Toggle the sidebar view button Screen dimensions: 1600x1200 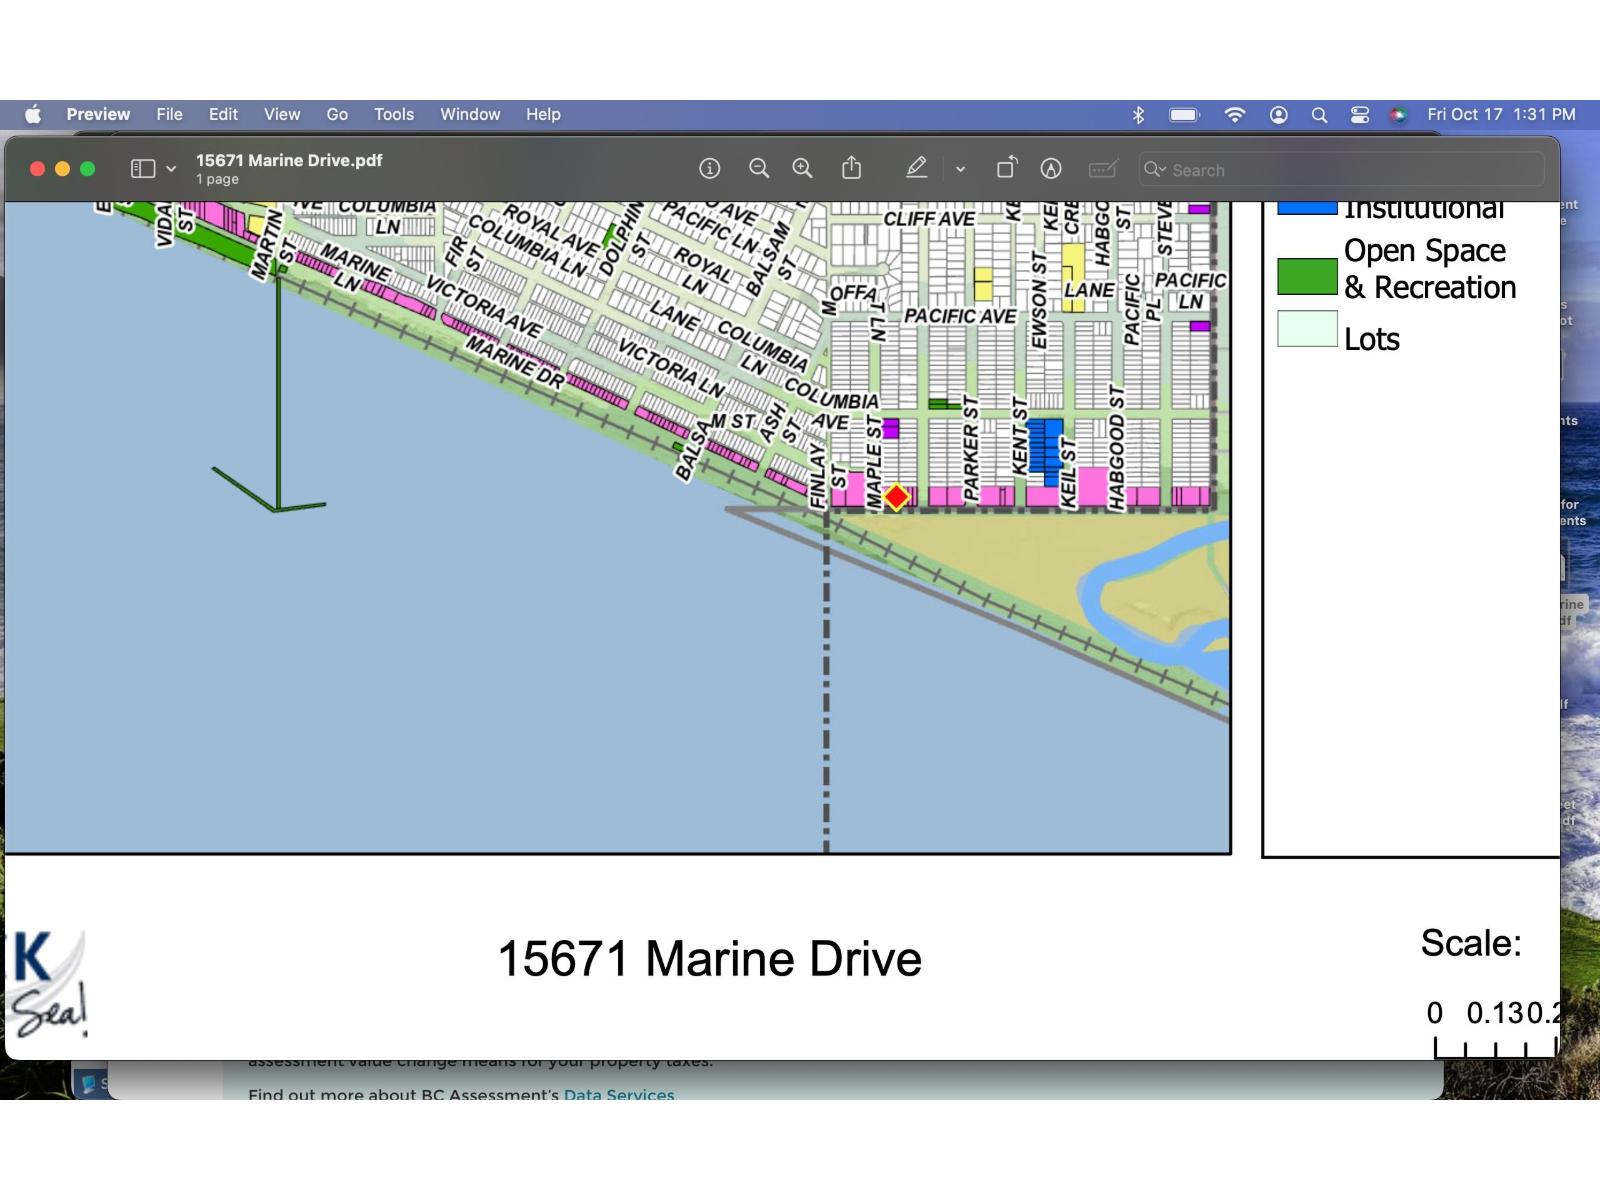143,169
